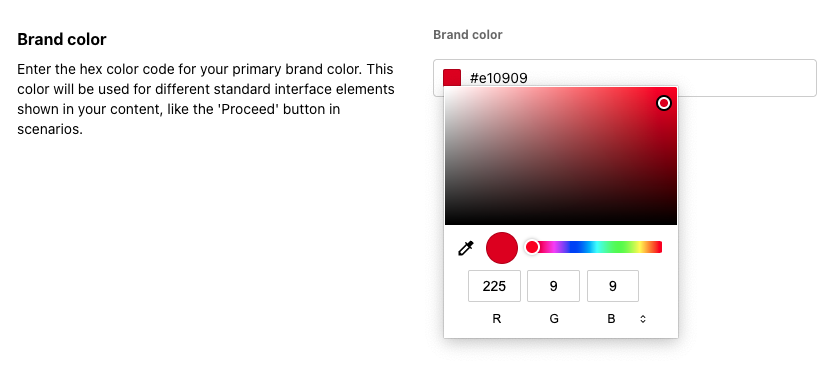Click the G label under the fields

tap(554, 319)
